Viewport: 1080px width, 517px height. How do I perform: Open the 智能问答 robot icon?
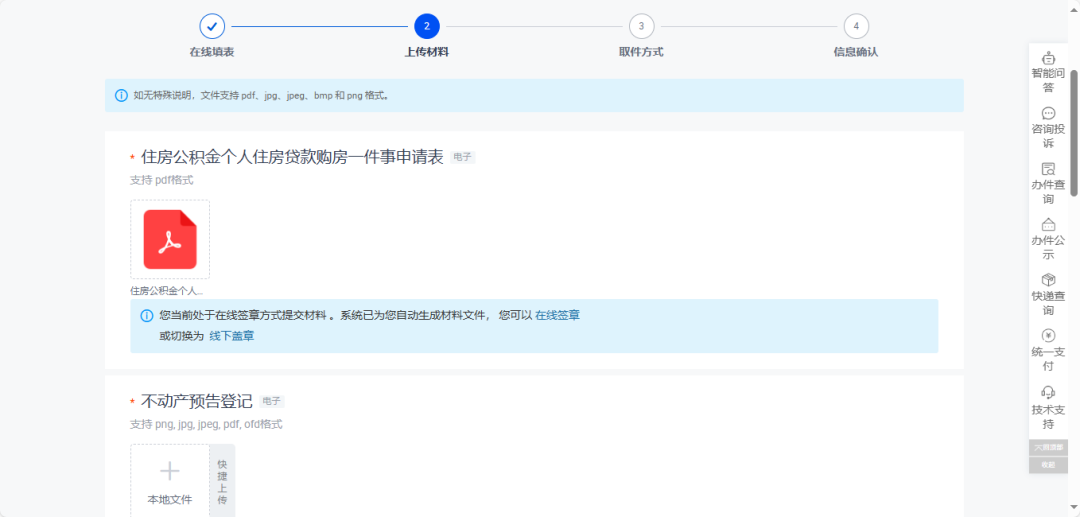coord(1048,58)
